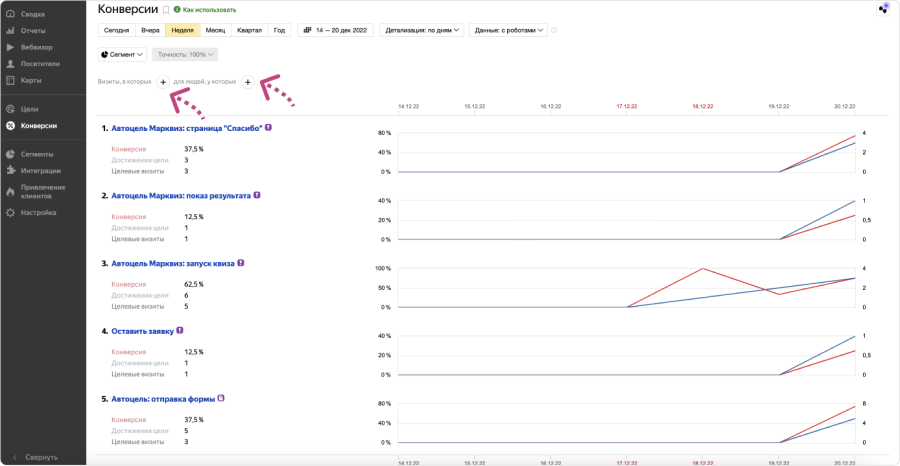
Task: Open goal Оставить заявку
Action: coord(142,331)
